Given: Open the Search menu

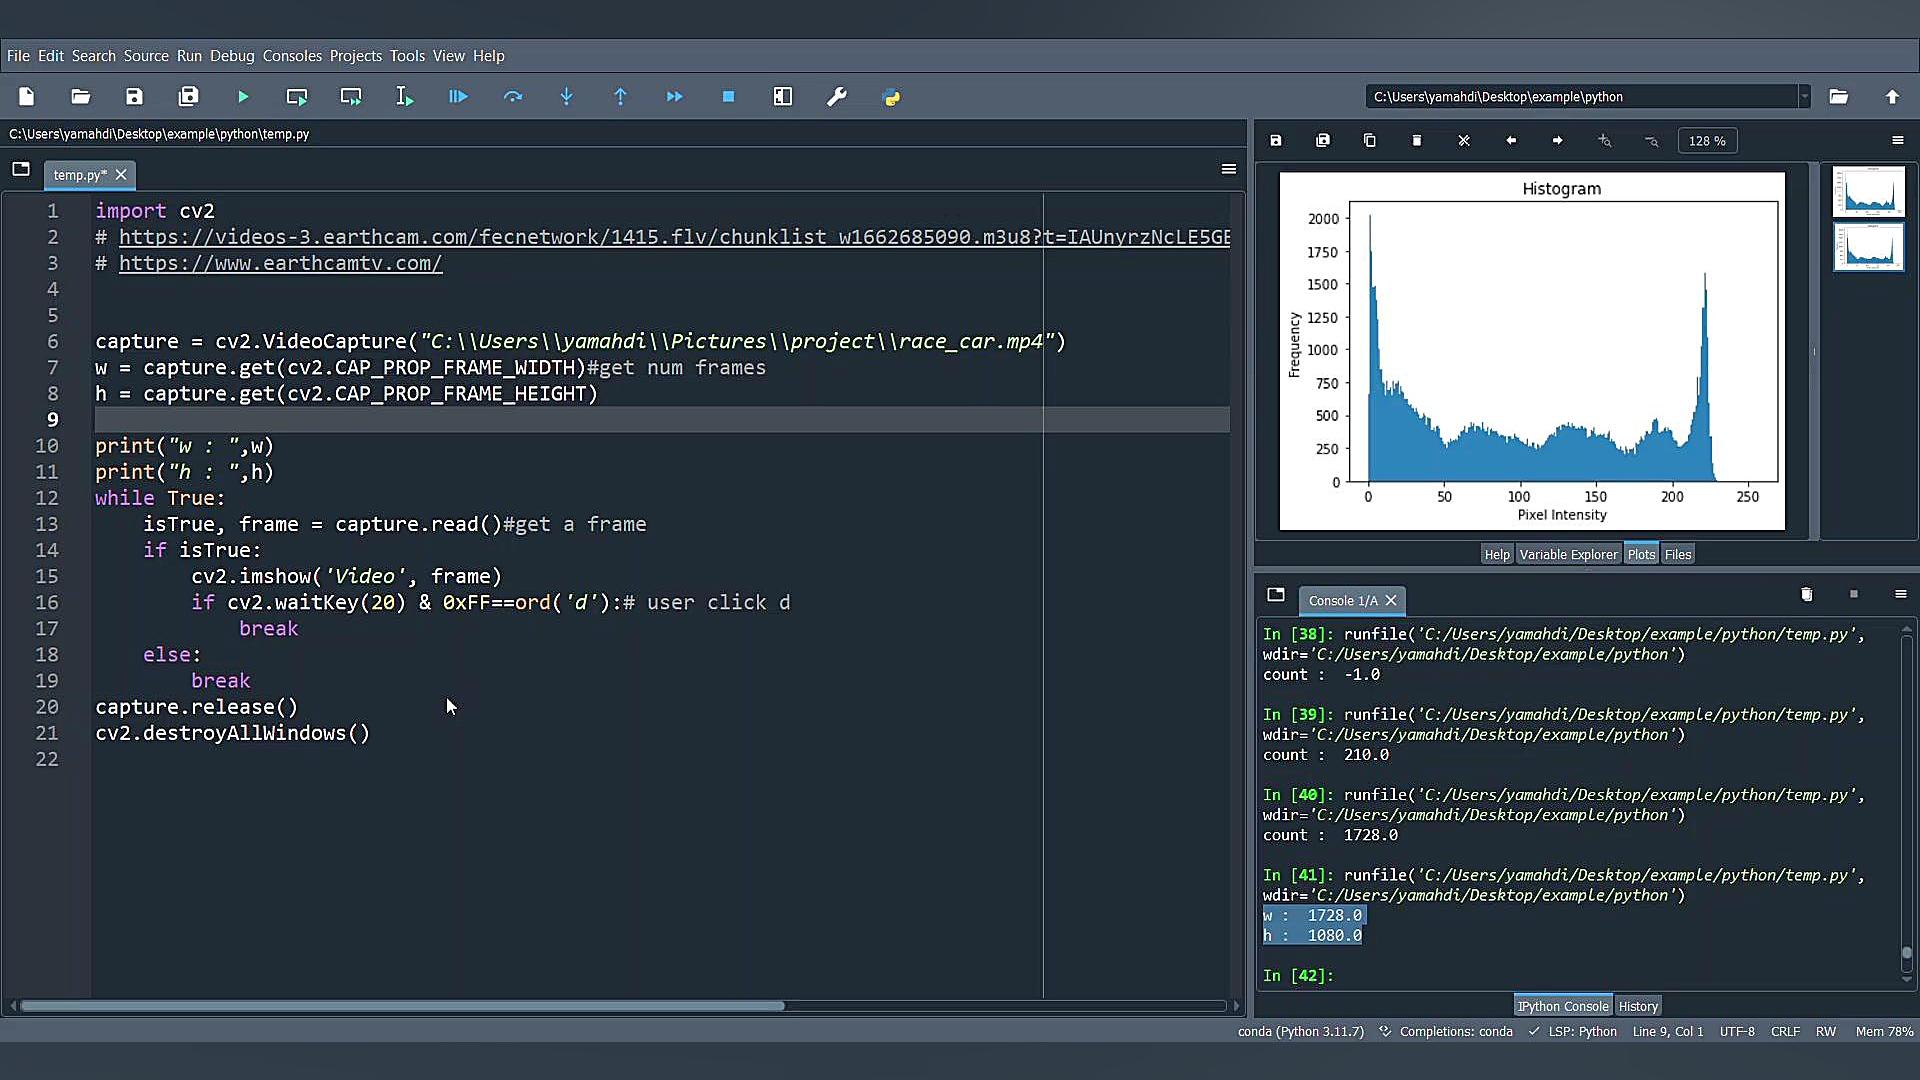Looking at the screenshot, I should pyautogui.click(x=94, y=56).
